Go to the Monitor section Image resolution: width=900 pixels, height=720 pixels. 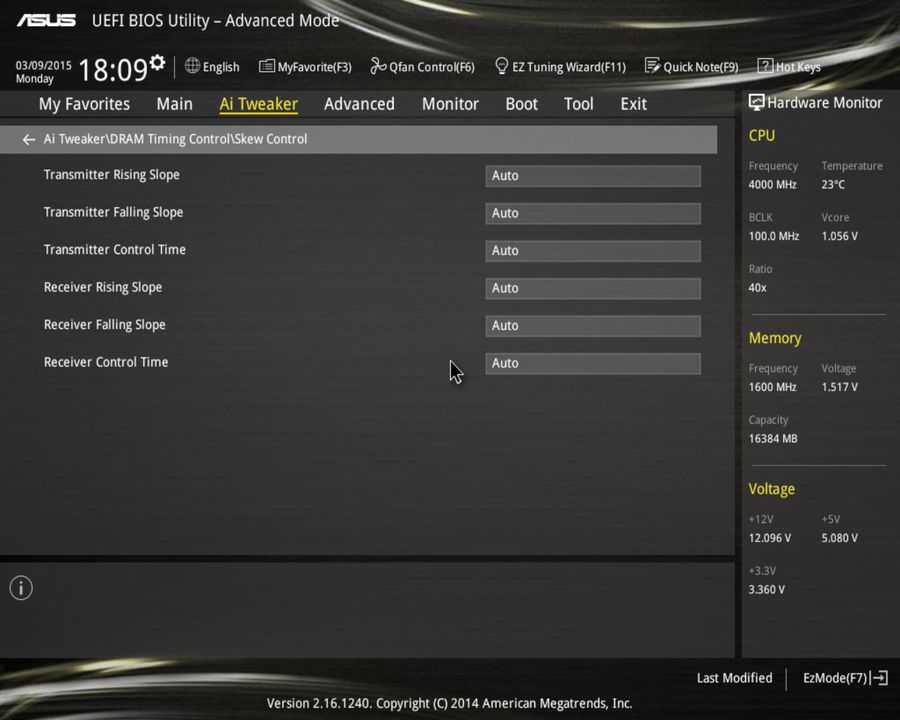coord(450,103)
